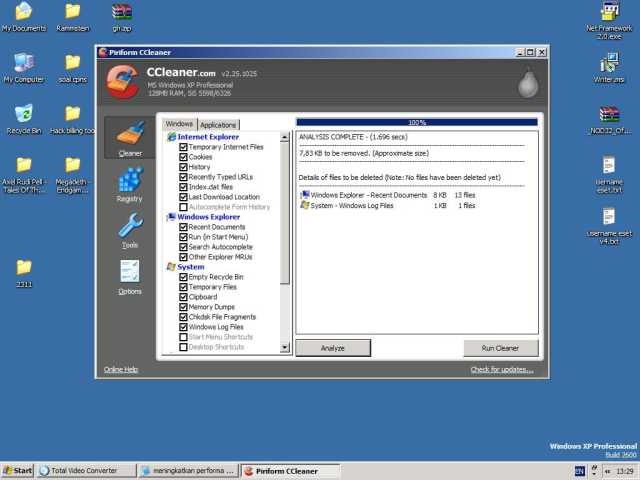Toggle Recently Typed URLs checkbox
The height and width of the screenshot is (480, 640).
[x=183, y=177]
